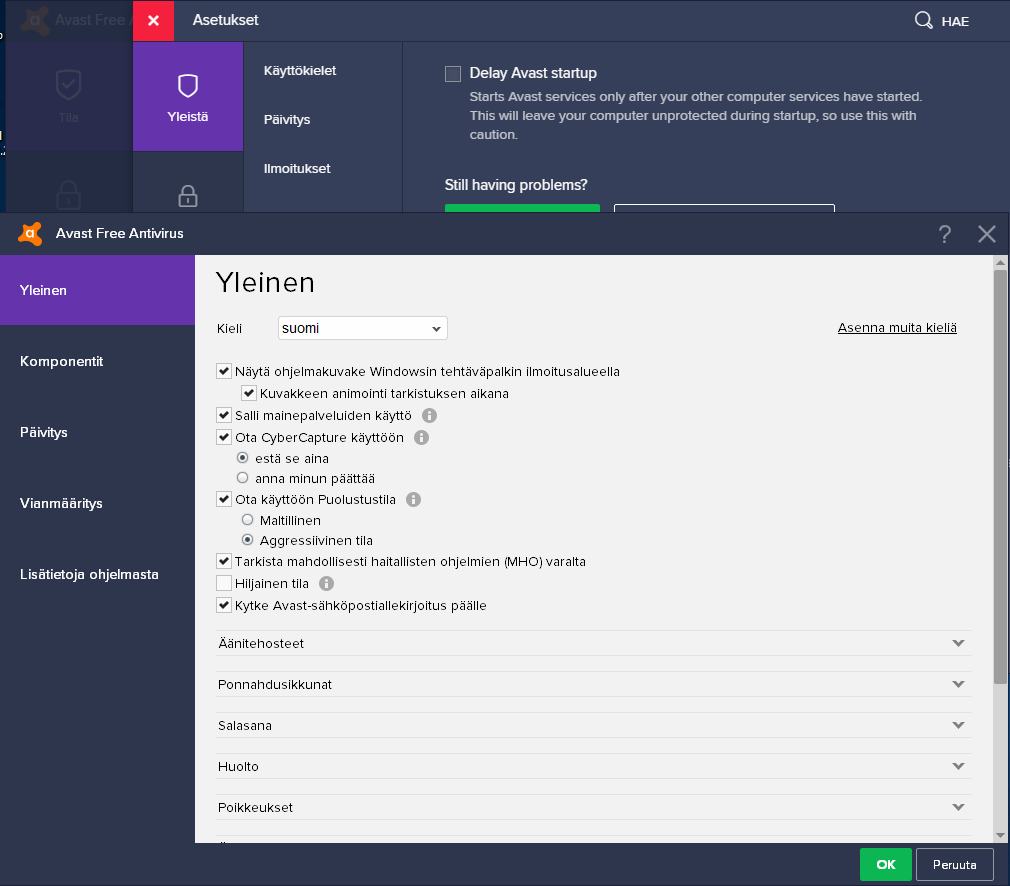Select Päivitys in the background Asetukset menu
The image size is (1010, 886).
point(287,120)
